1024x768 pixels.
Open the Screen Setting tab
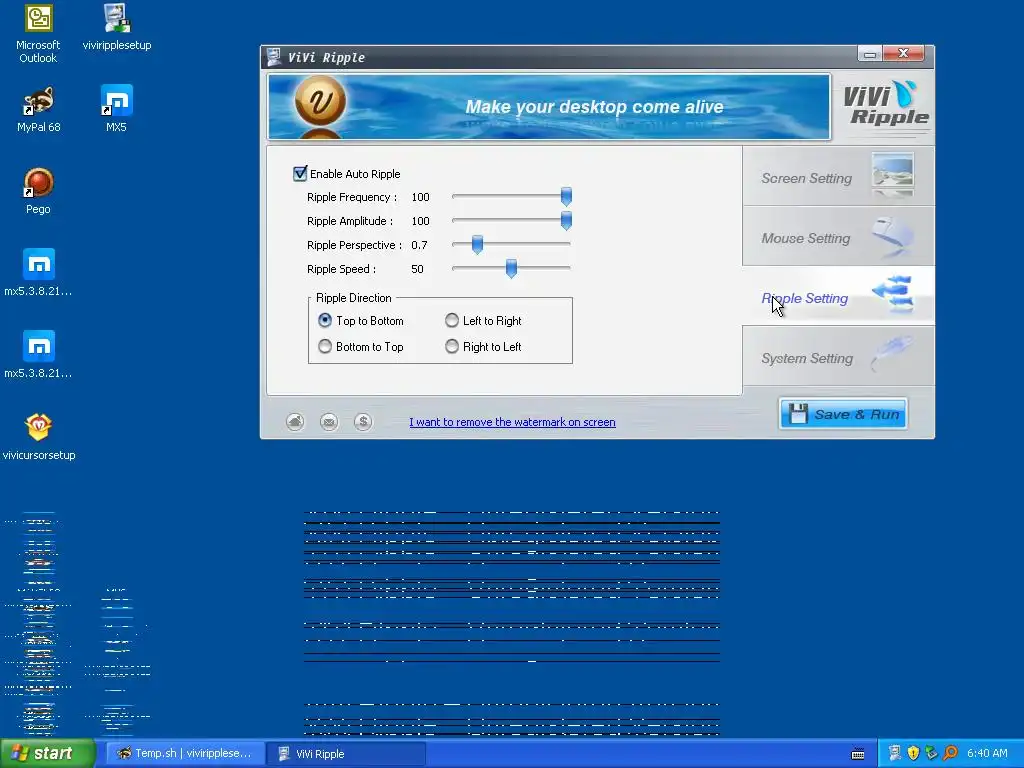[839, 176]
